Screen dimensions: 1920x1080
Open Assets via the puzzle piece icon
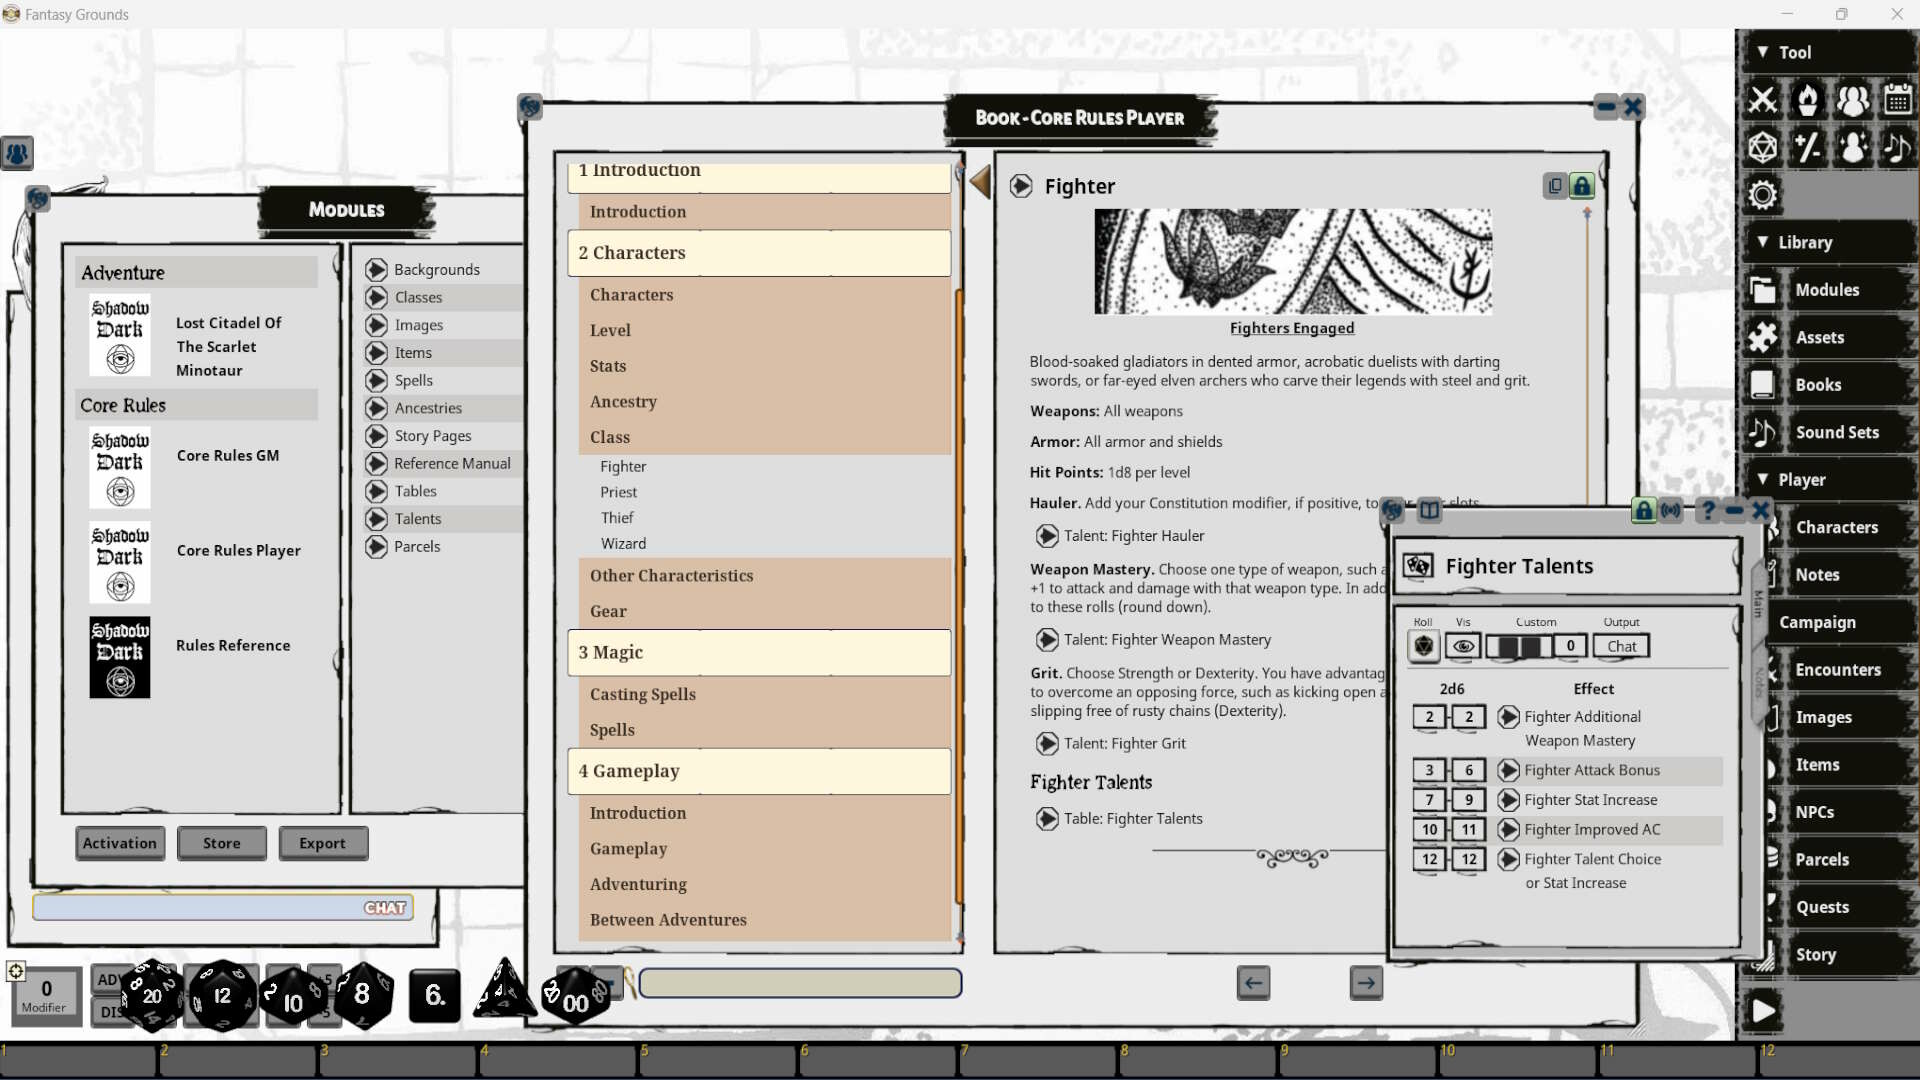[x=1763, y=337]
